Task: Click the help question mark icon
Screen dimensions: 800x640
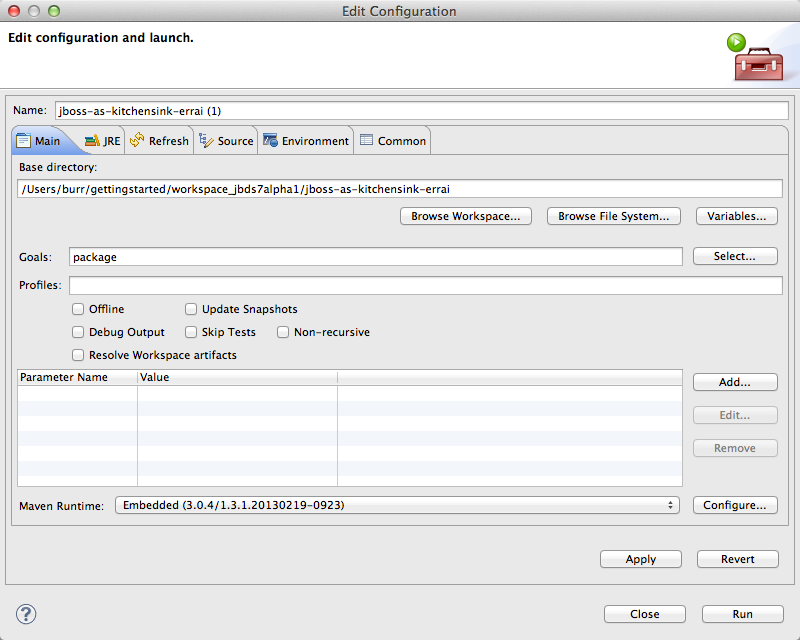Action: [26, 614]
